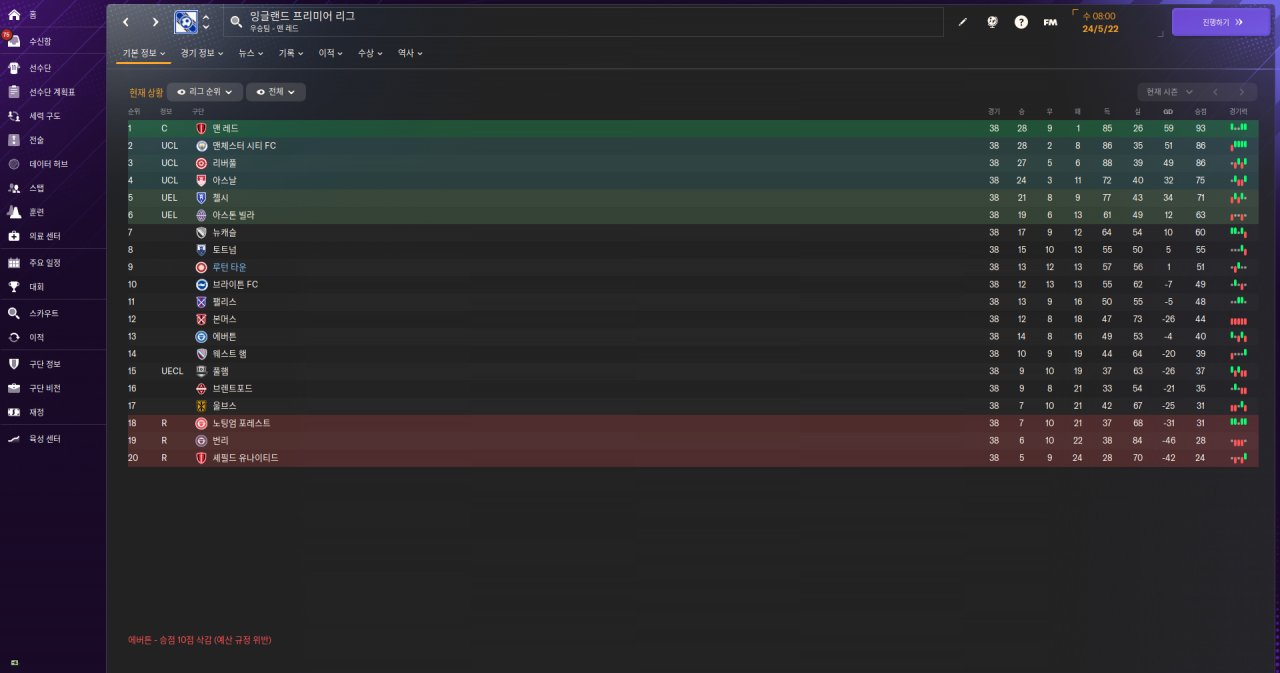Open the 수신함 inbox icon

[x=13, y=42]
